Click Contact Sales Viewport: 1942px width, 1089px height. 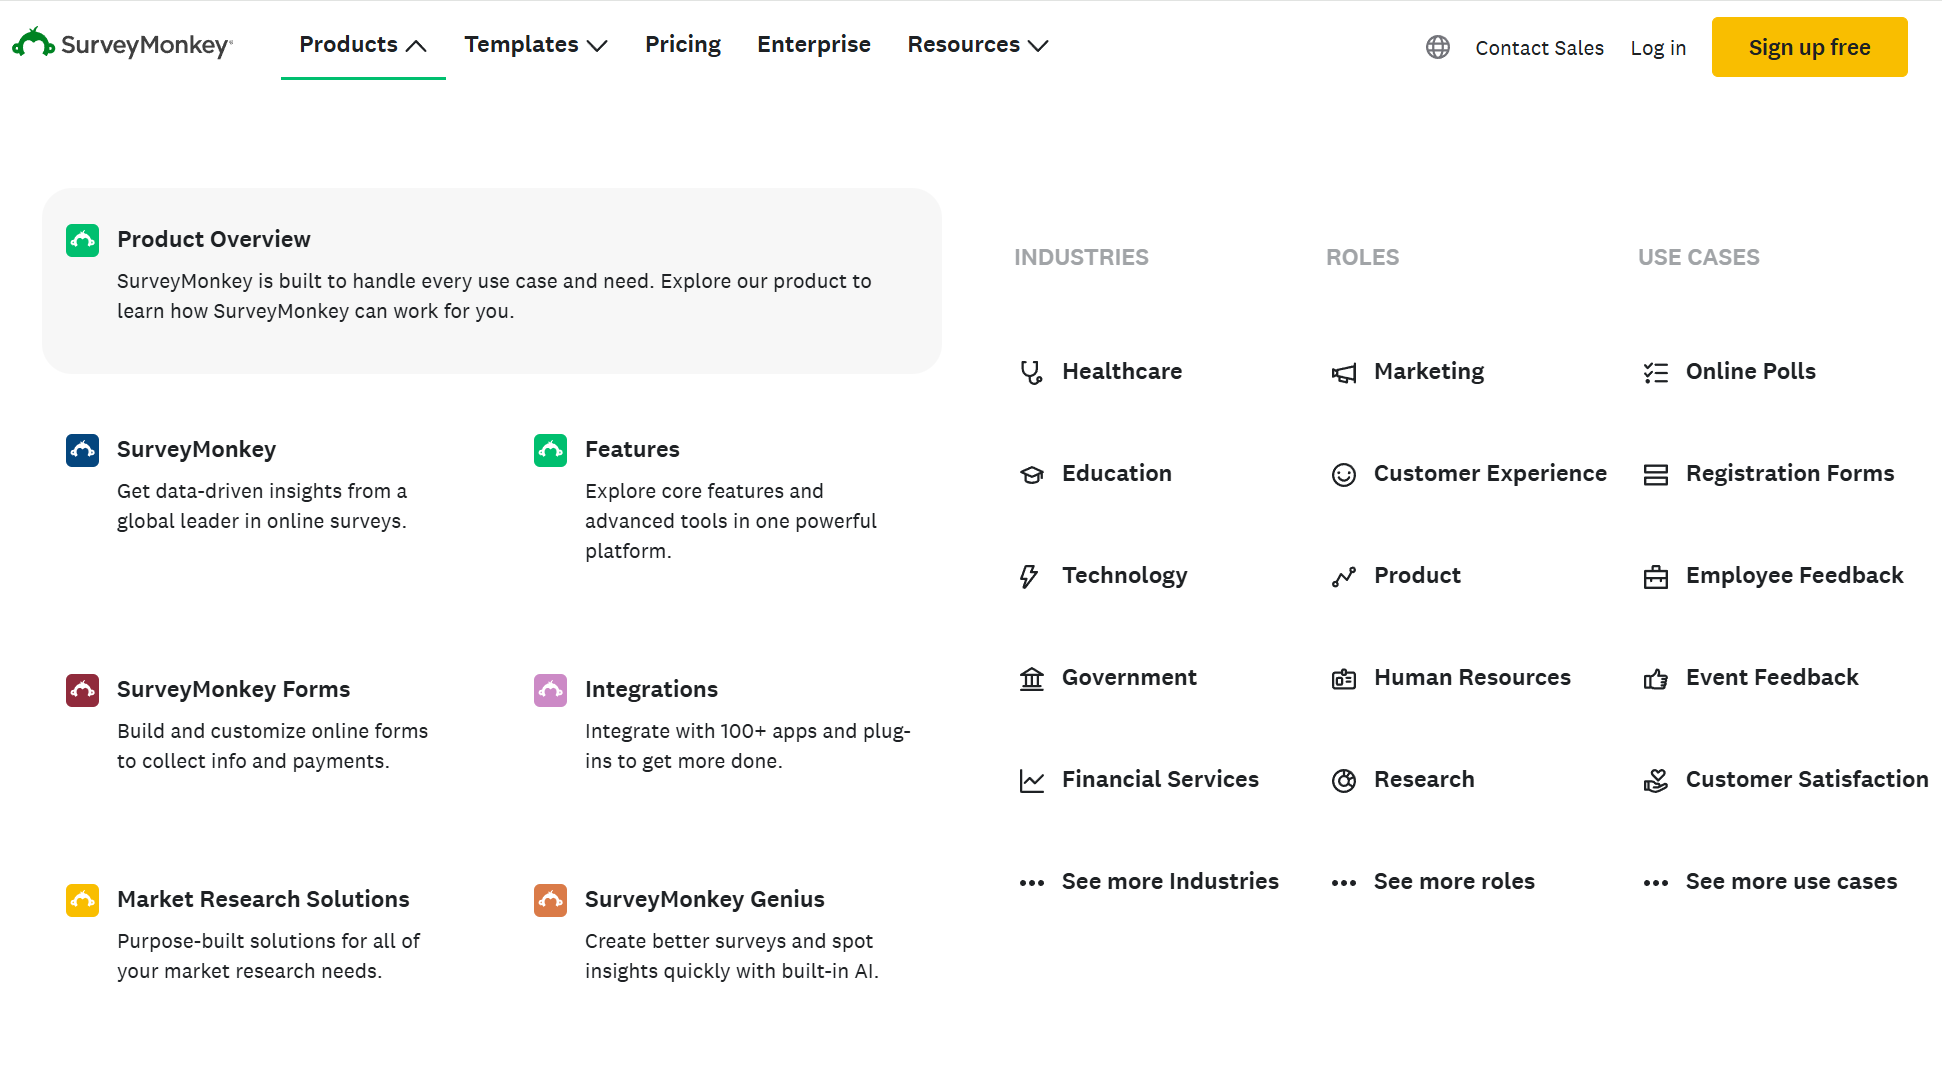[1539, 48]
